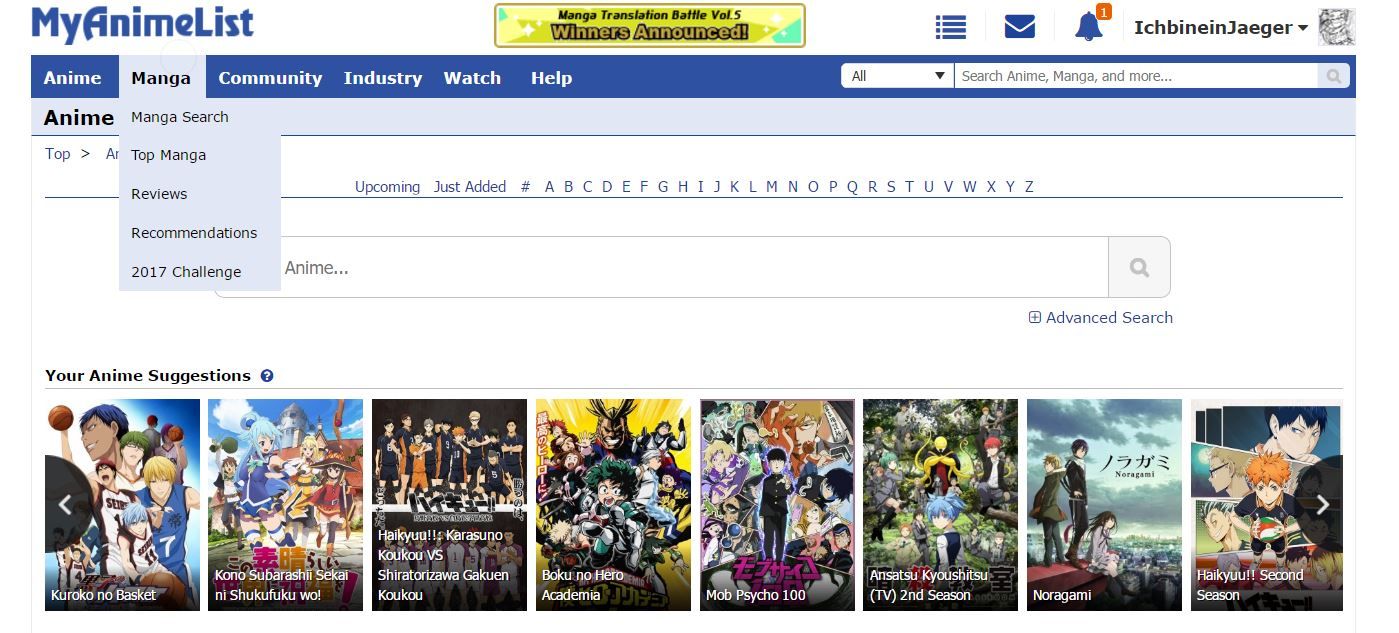
Task: Expand the IchbineinJaeger account menu
Action: (1220, 28)
